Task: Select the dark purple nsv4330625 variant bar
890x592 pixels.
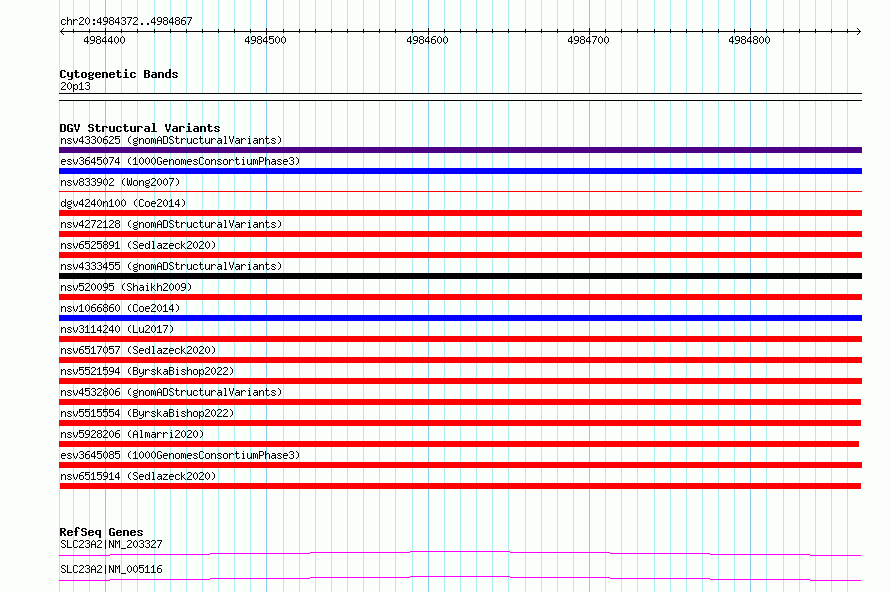Action: pos(460,150)
